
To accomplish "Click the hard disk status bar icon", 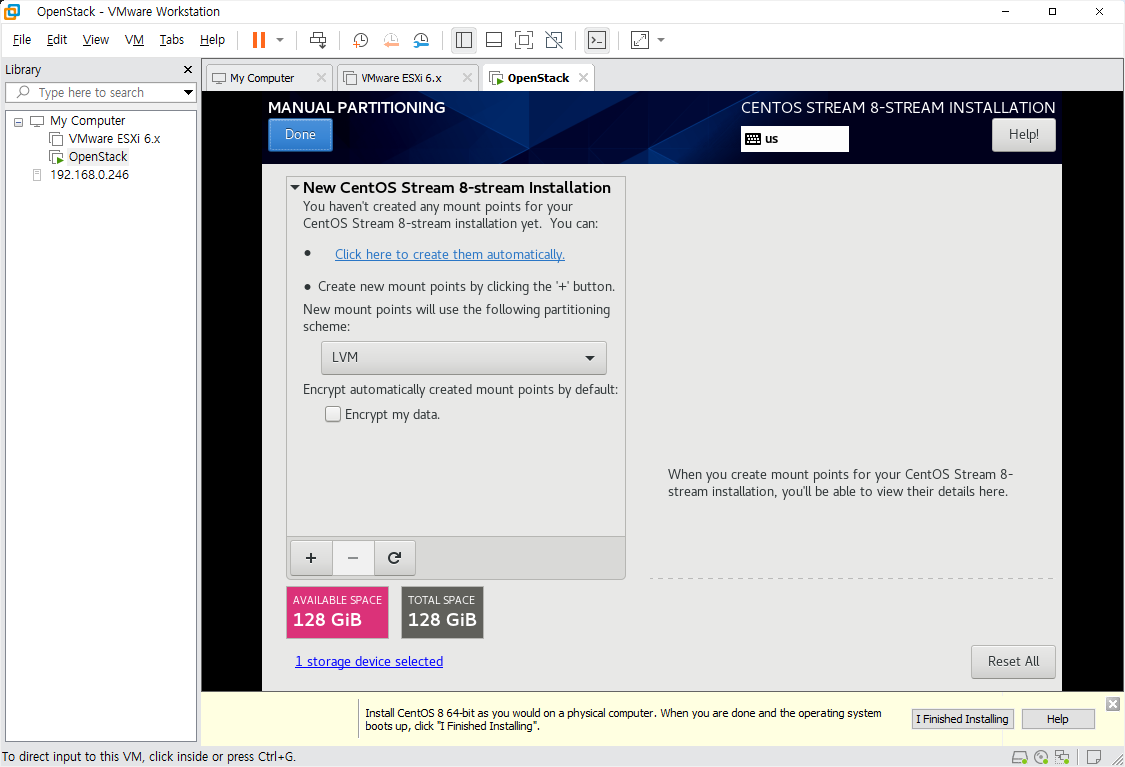I will pos(1019,757).
